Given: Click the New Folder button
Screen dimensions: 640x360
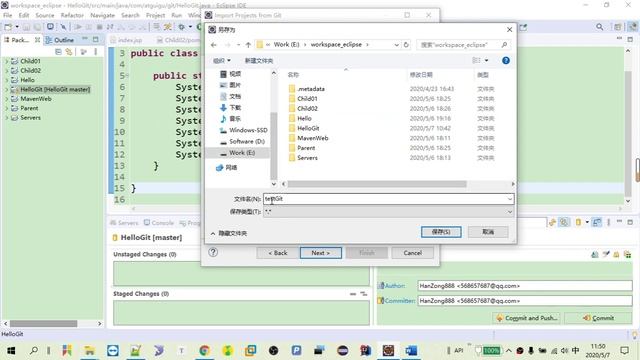Looking at the screenshot, I should (x=259, y=60).
